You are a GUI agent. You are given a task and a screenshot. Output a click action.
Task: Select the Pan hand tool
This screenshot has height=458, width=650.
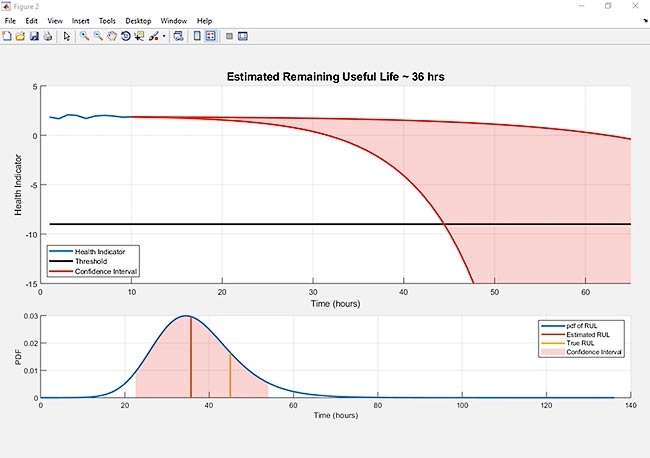click(x=112, y=36)
